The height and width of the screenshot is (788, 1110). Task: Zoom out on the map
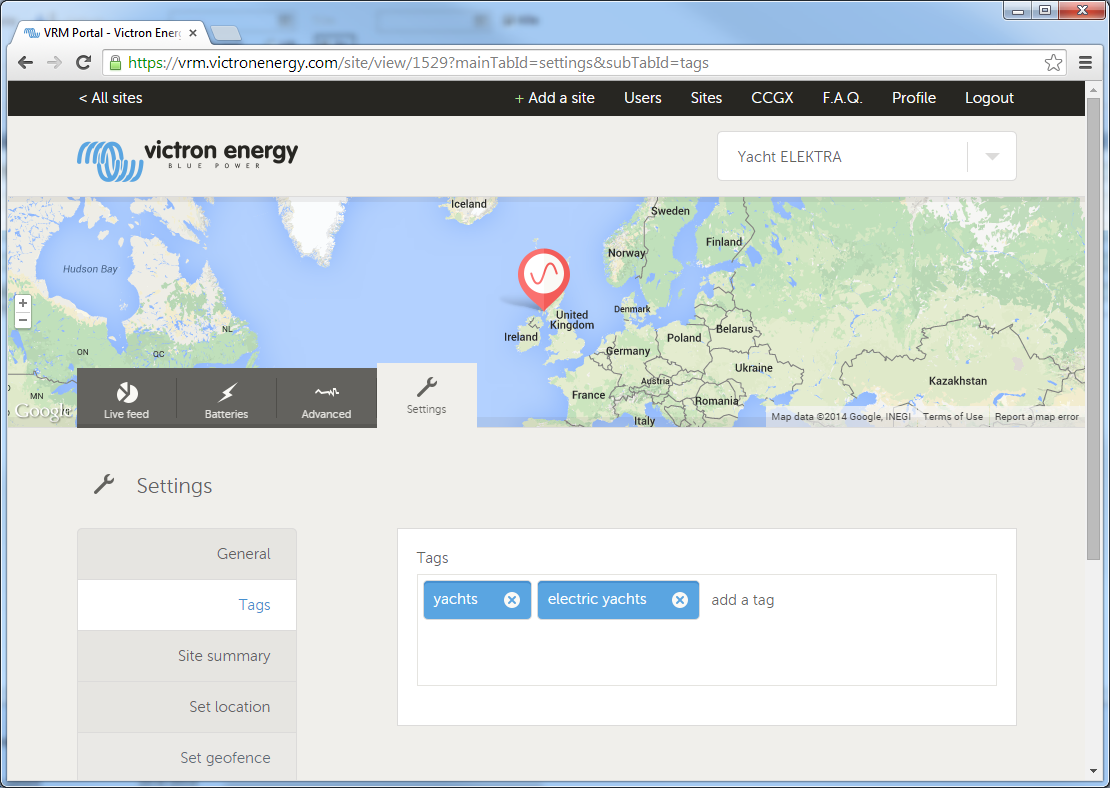tap(23, 320)
